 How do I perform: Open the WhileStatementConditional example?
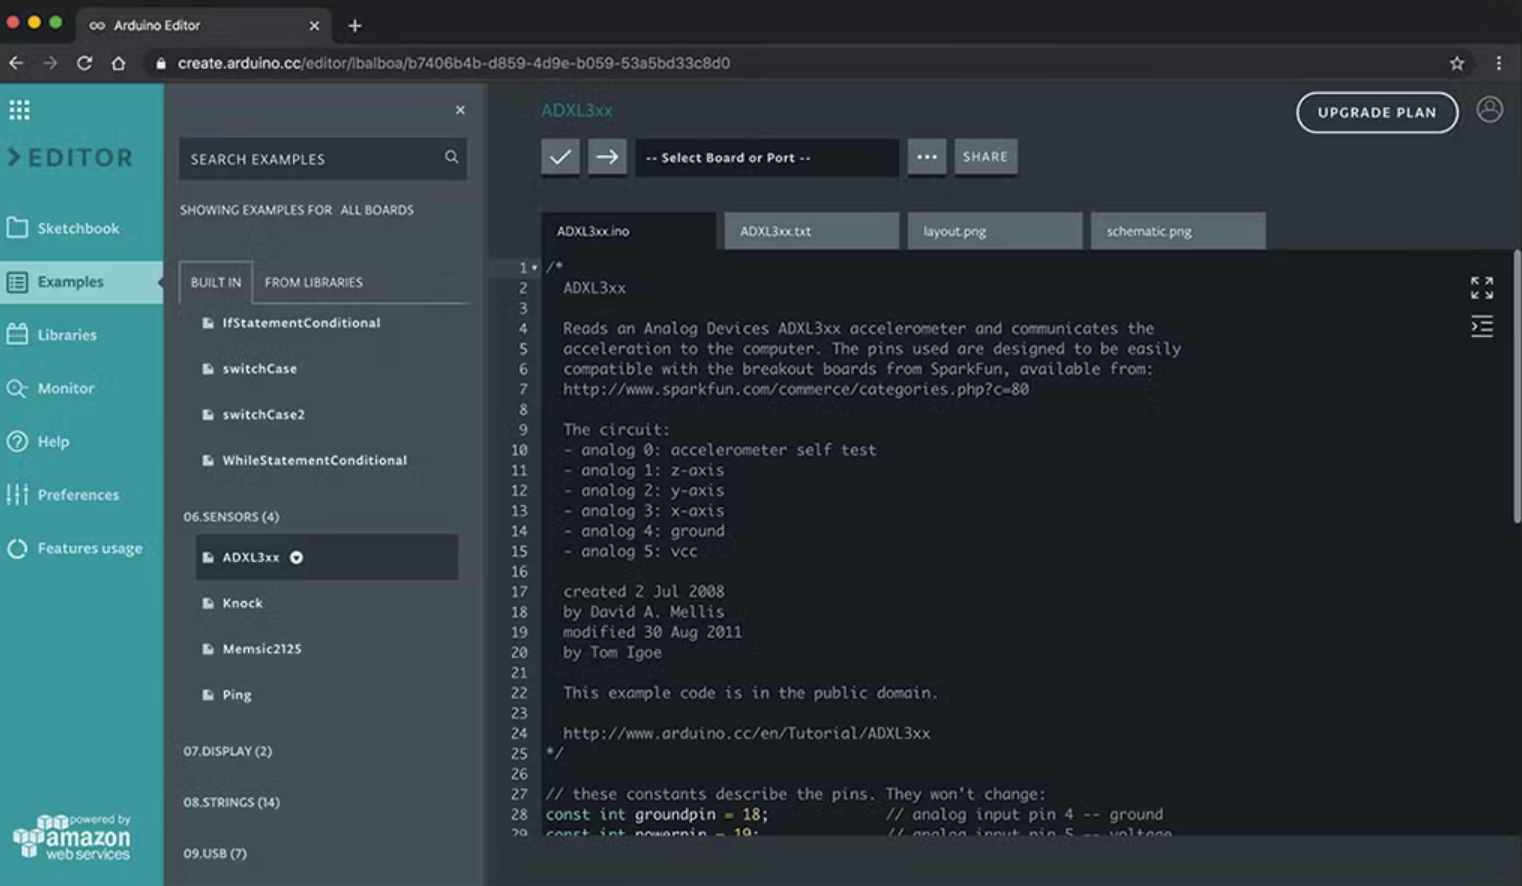(x=314, y=461)
